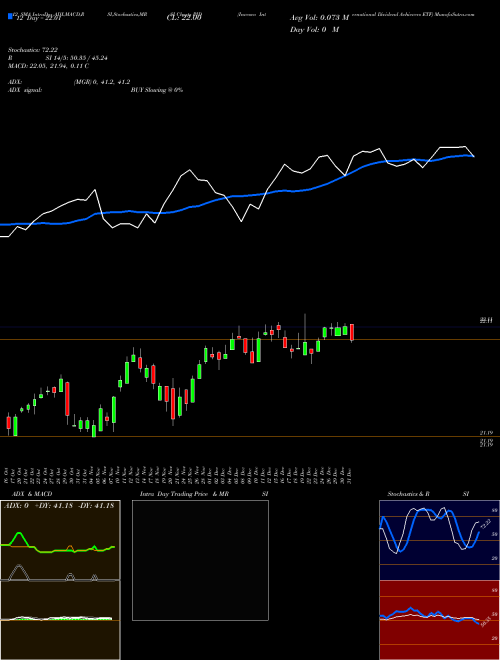Click the blue 12 Day SMA legend square
The image size is (500, 660).
10,16
